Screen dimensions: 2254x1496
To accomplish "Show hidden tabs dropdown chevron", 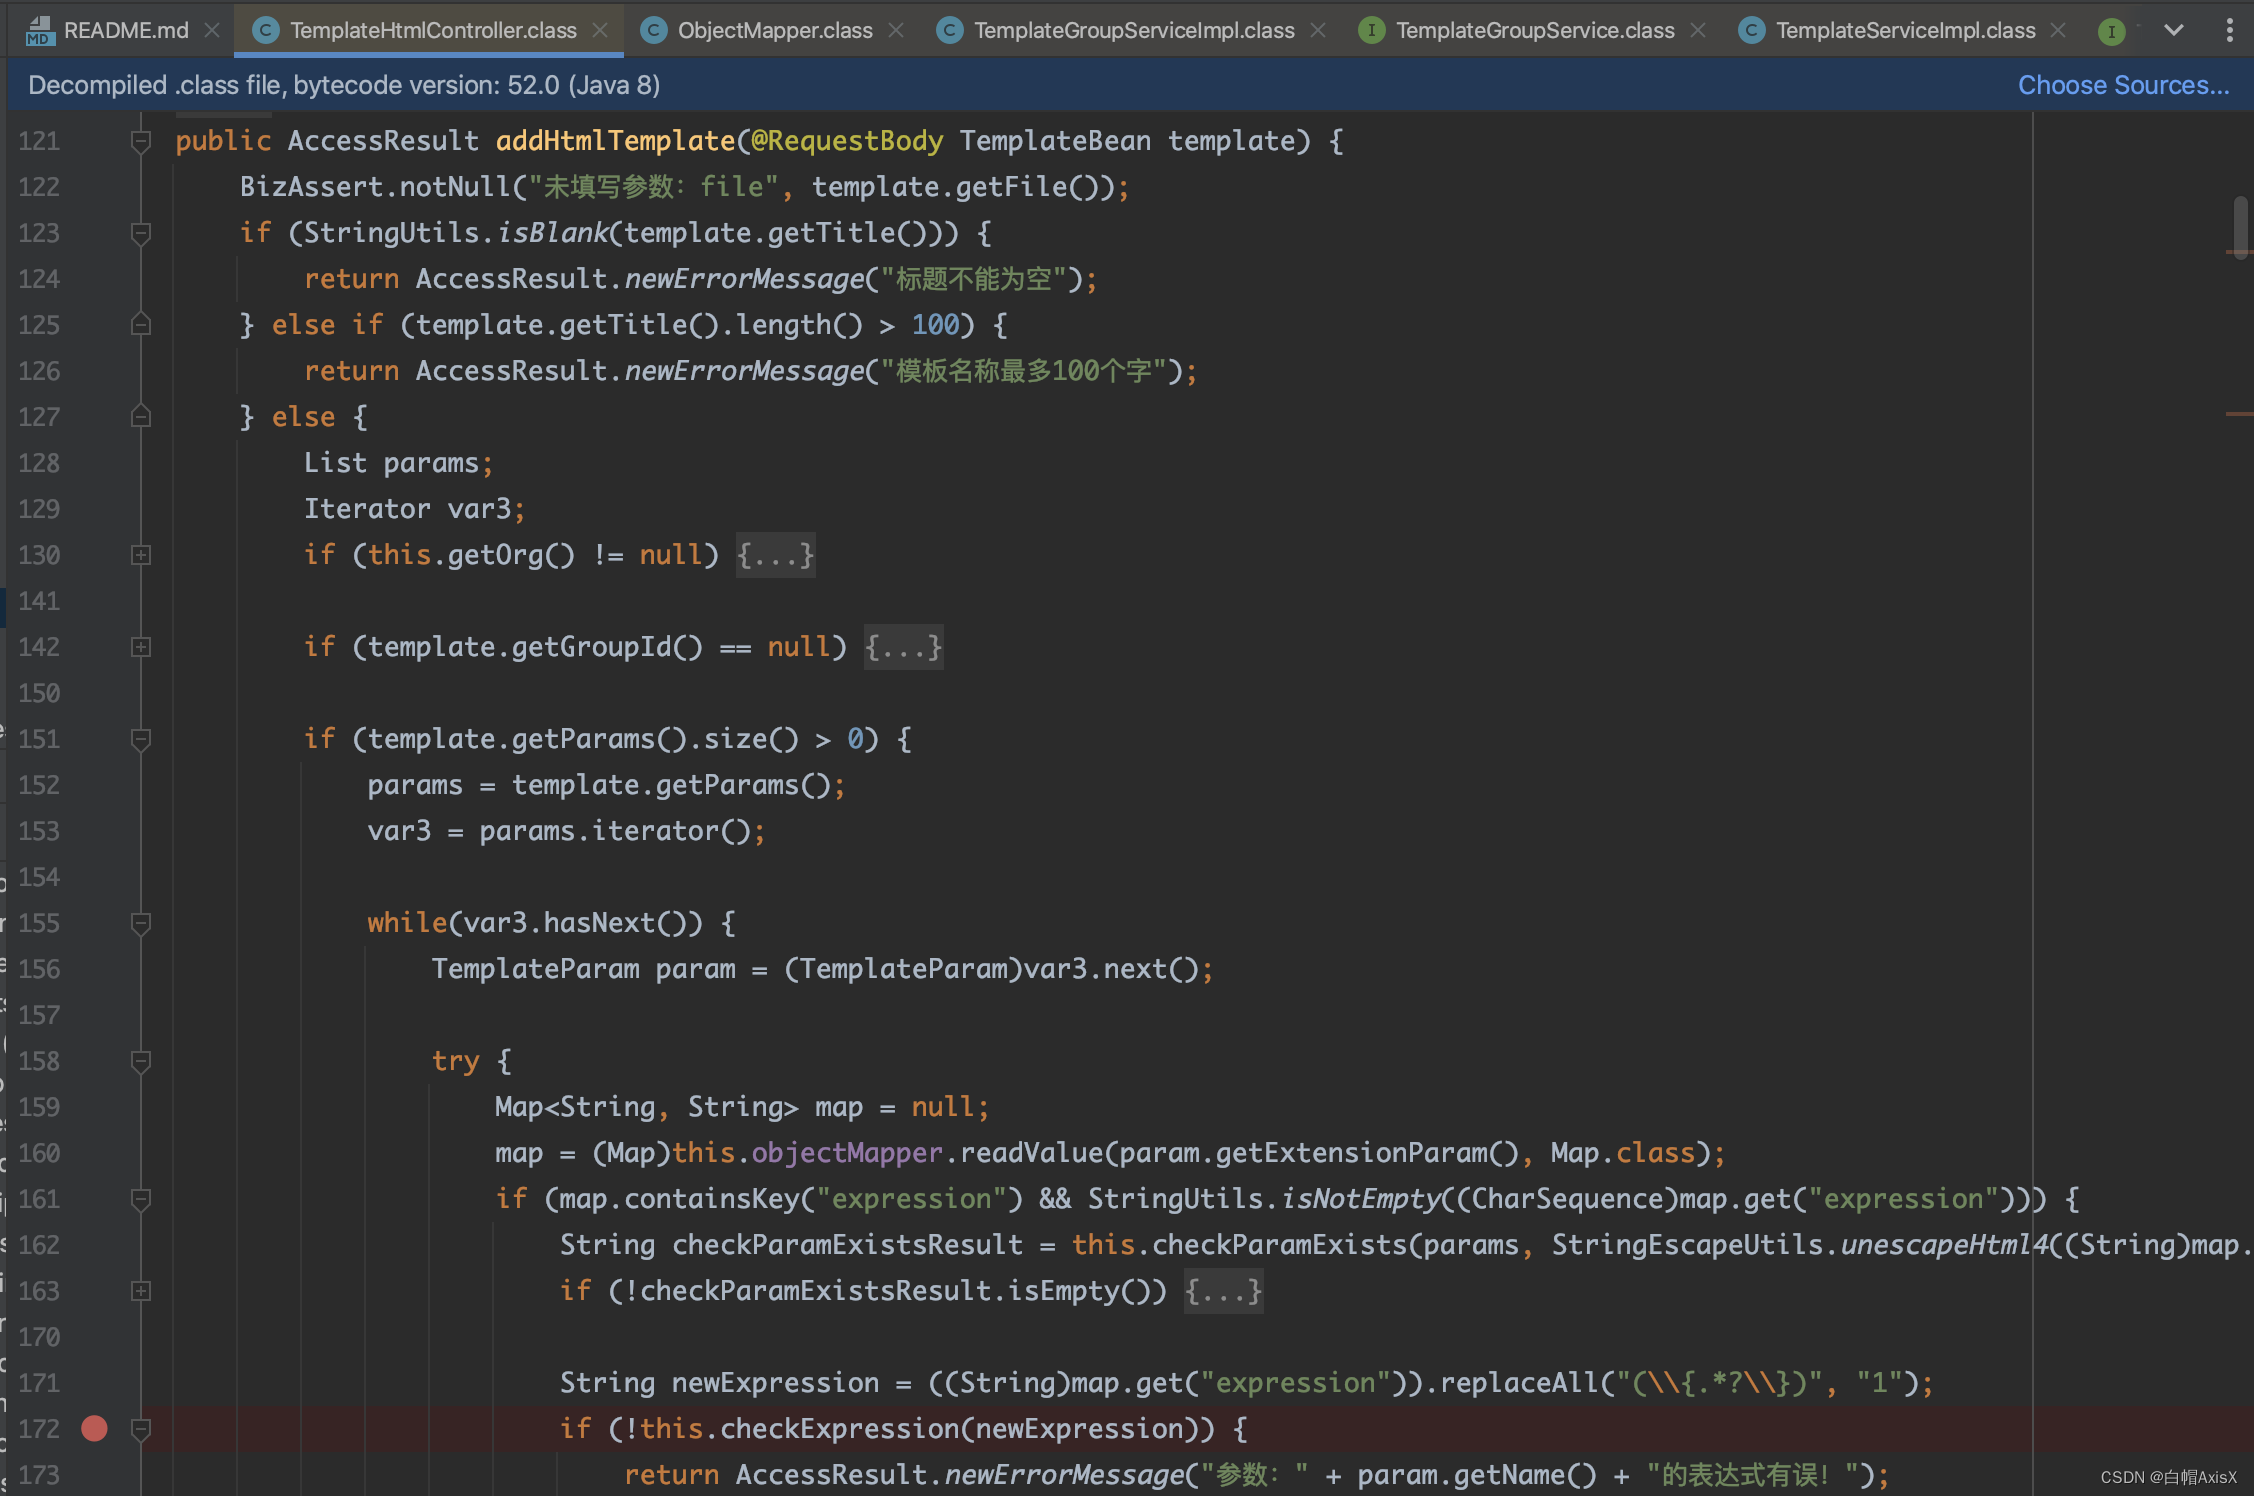I will [x=2173, y=30].
